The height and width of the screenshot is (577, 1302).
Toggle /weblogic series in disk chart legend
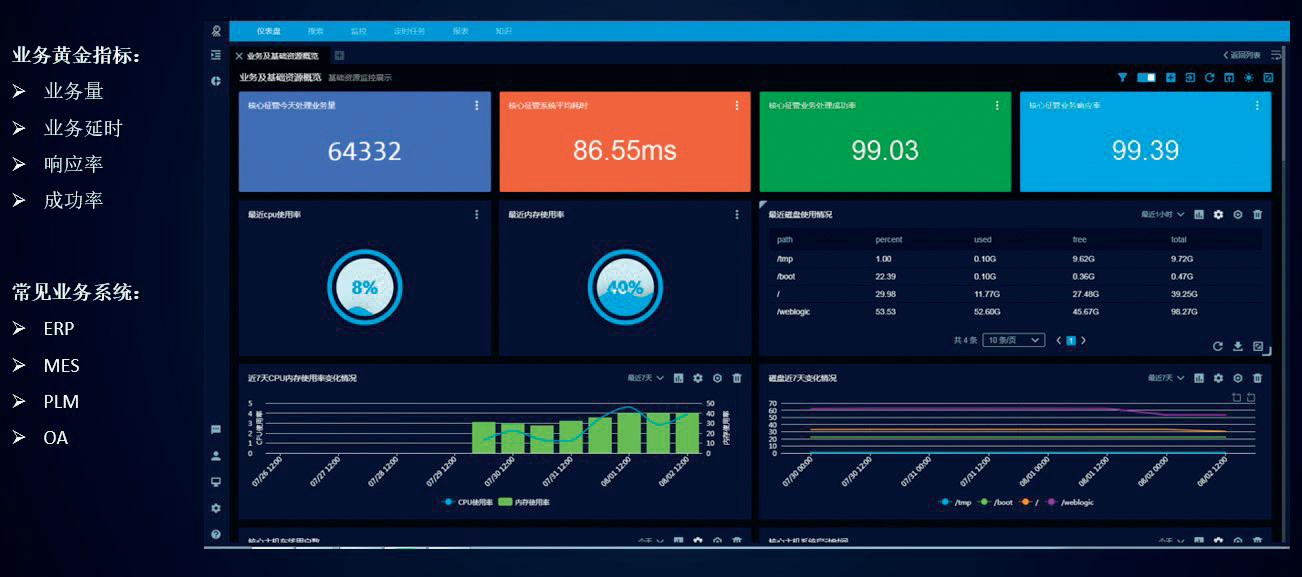coord(1070,502)
